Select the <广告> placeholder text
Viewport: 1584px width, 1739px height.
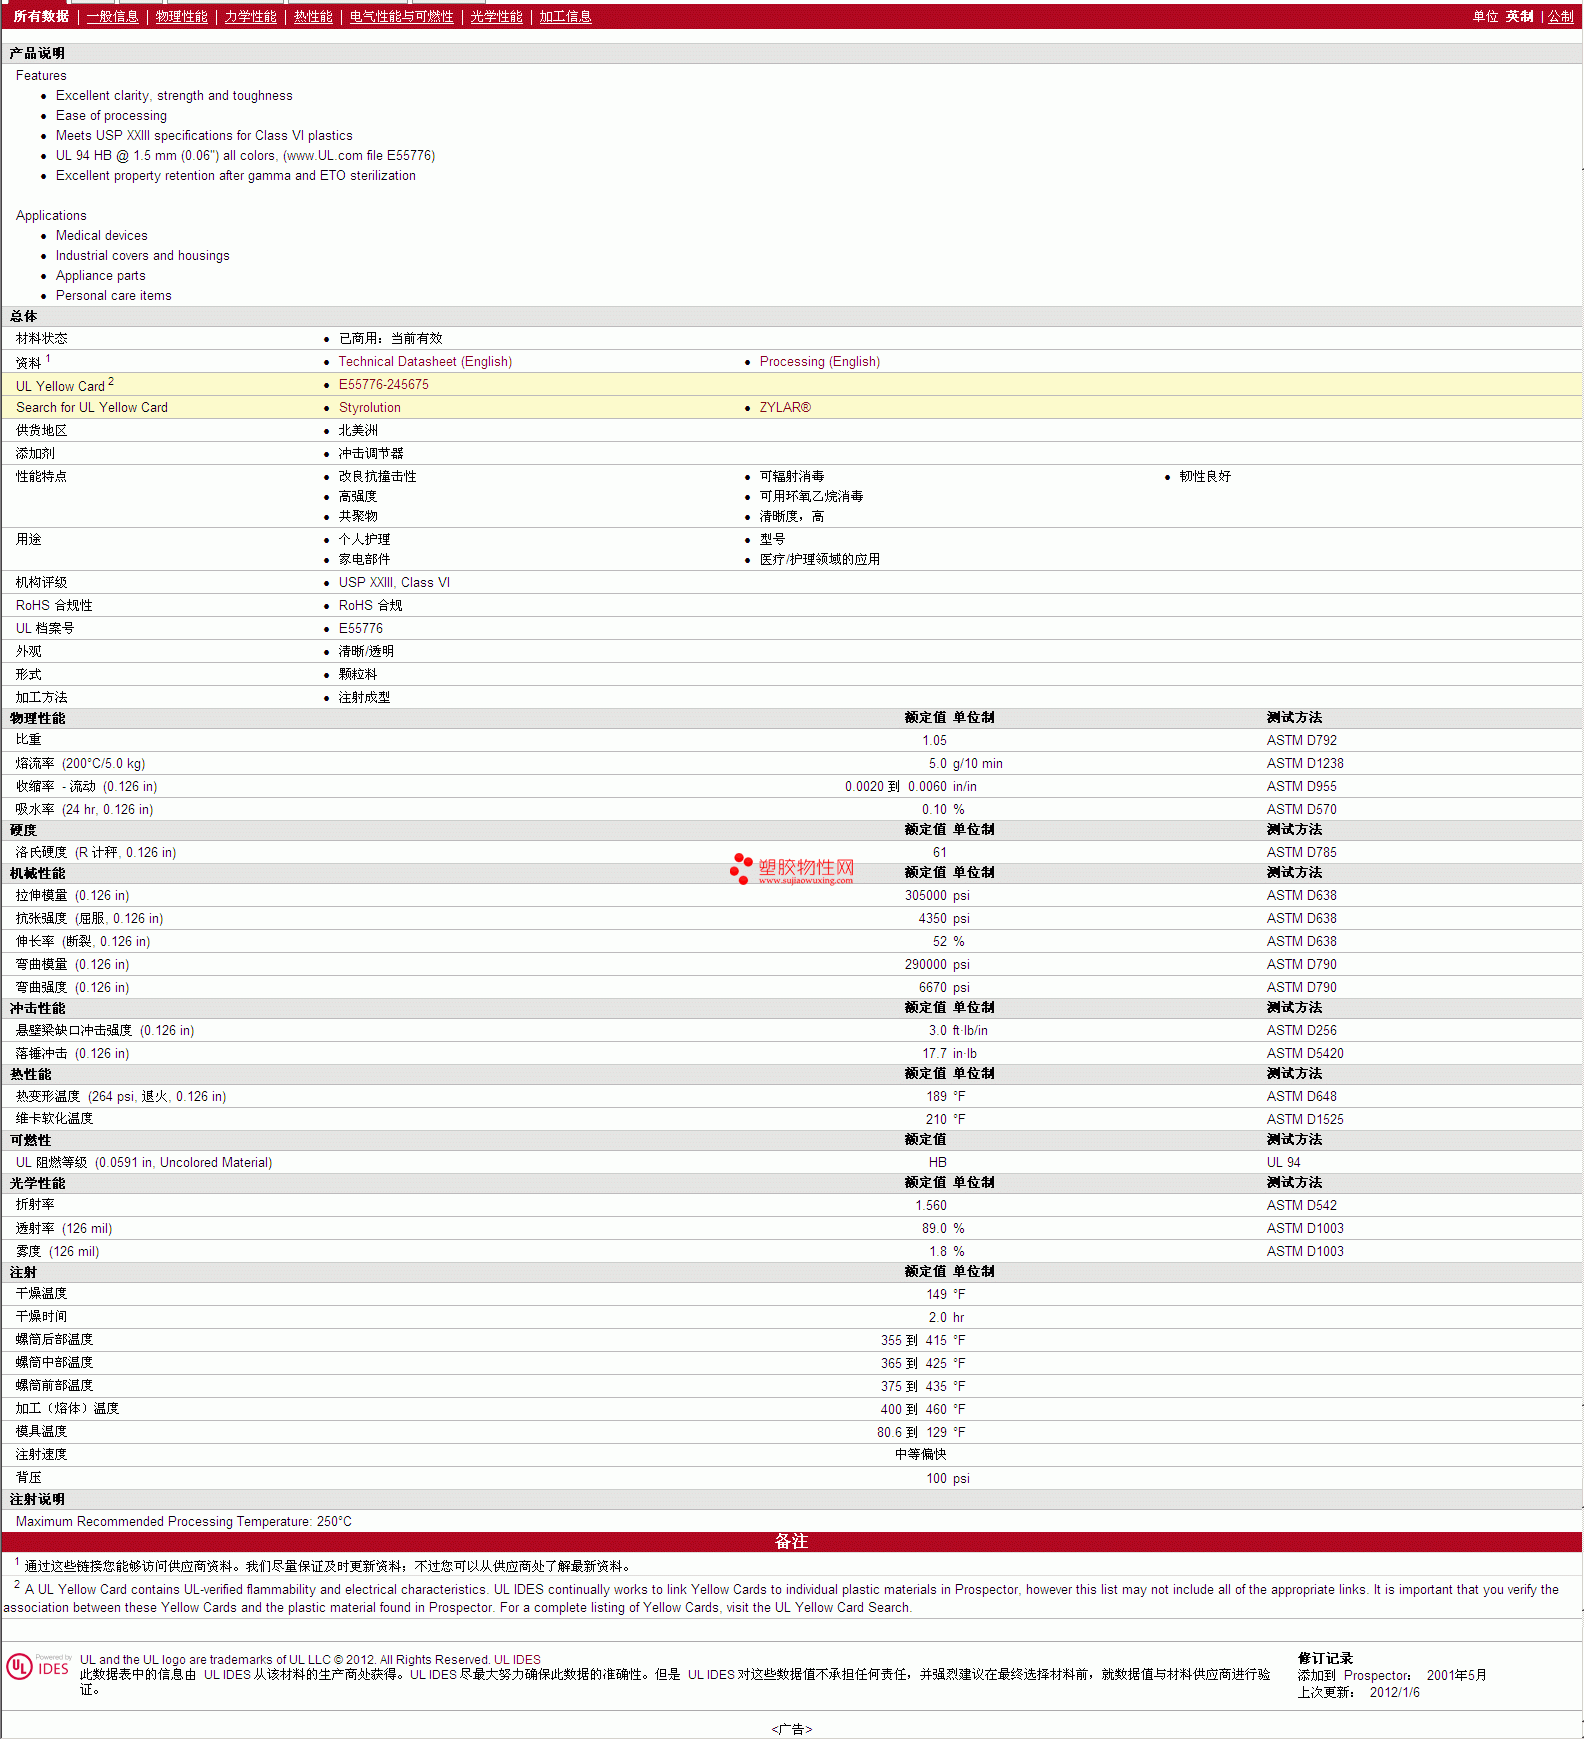(x=792, y=1729)
